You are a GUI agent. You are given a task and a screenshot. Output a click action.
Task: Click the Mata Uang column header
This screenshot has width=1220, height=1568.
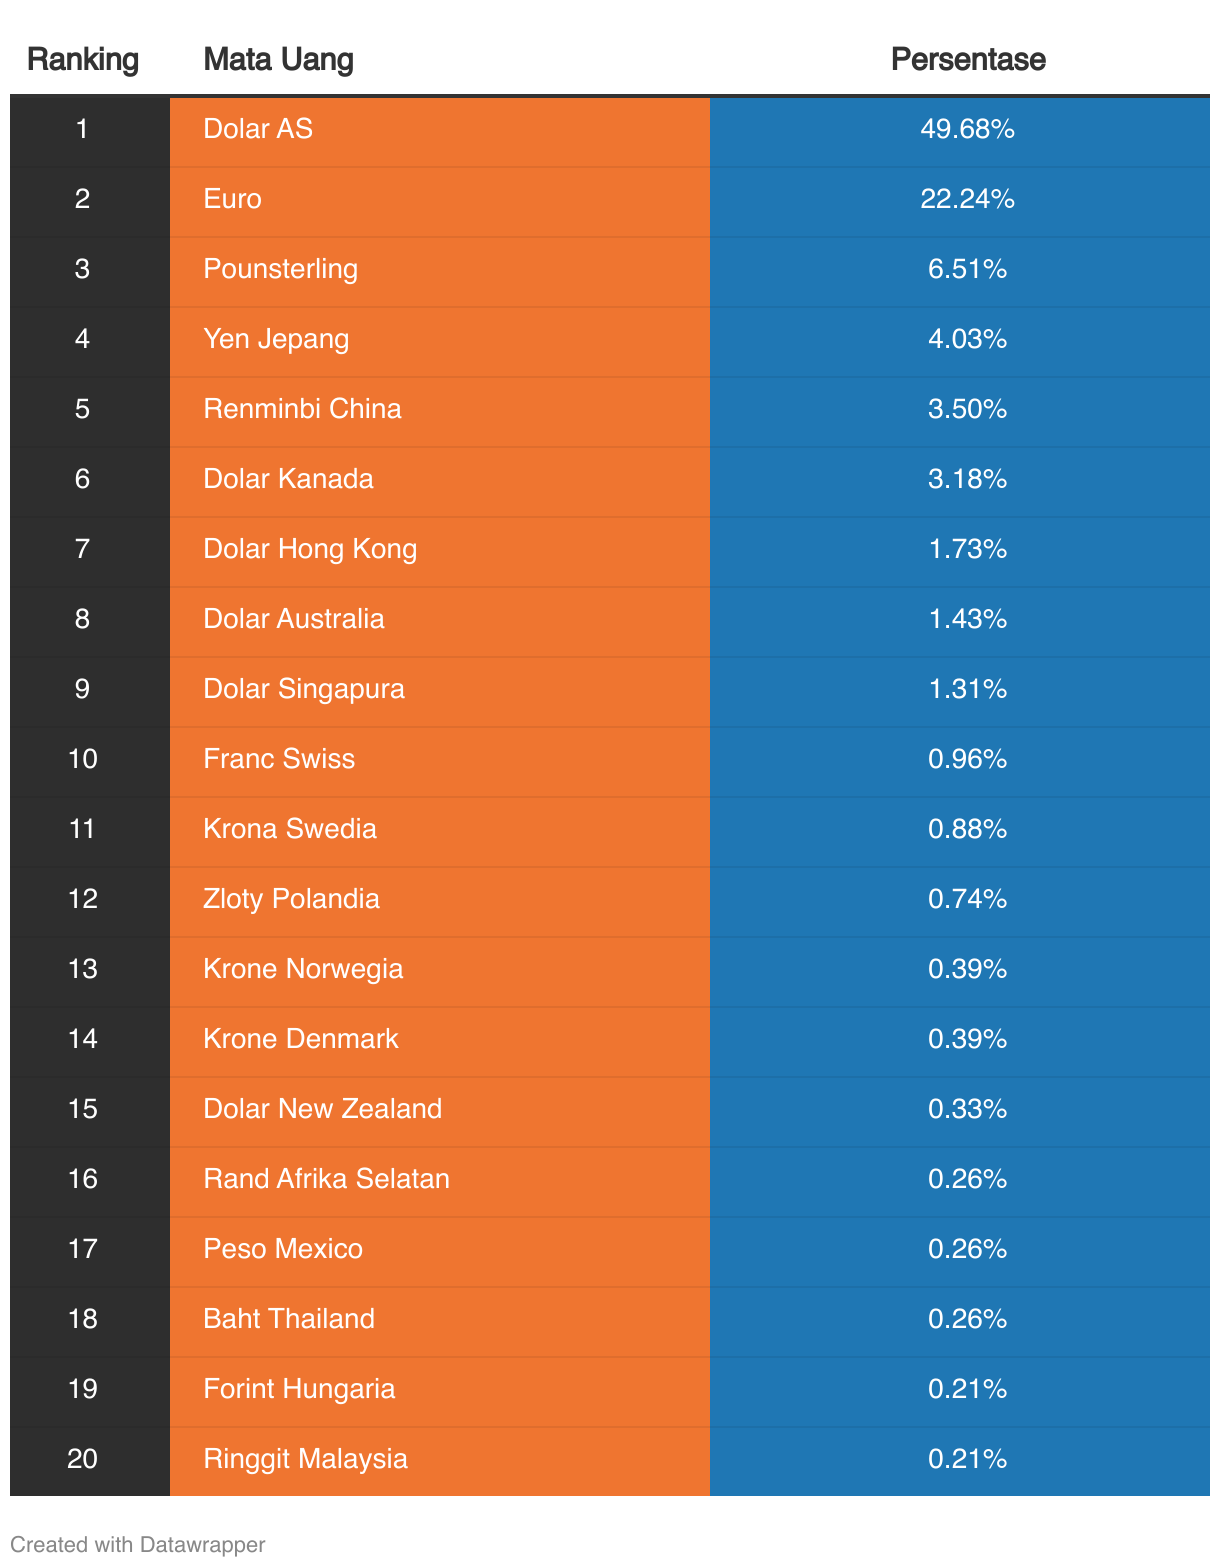point(278,60)
